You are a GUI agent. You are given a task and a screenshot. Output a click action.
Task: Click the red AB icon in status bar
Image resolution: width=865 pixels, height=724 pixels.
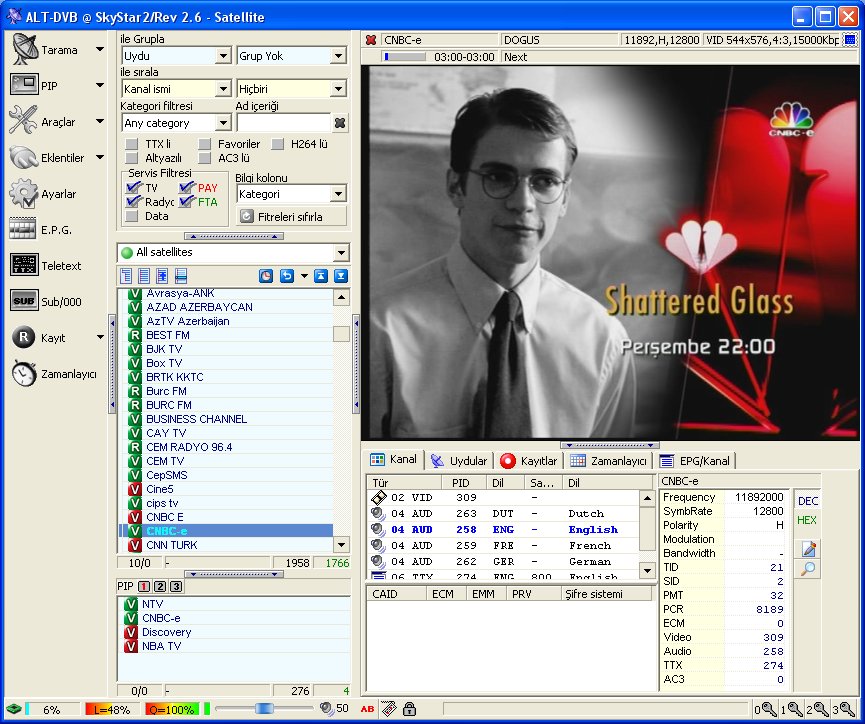[367, 709]
